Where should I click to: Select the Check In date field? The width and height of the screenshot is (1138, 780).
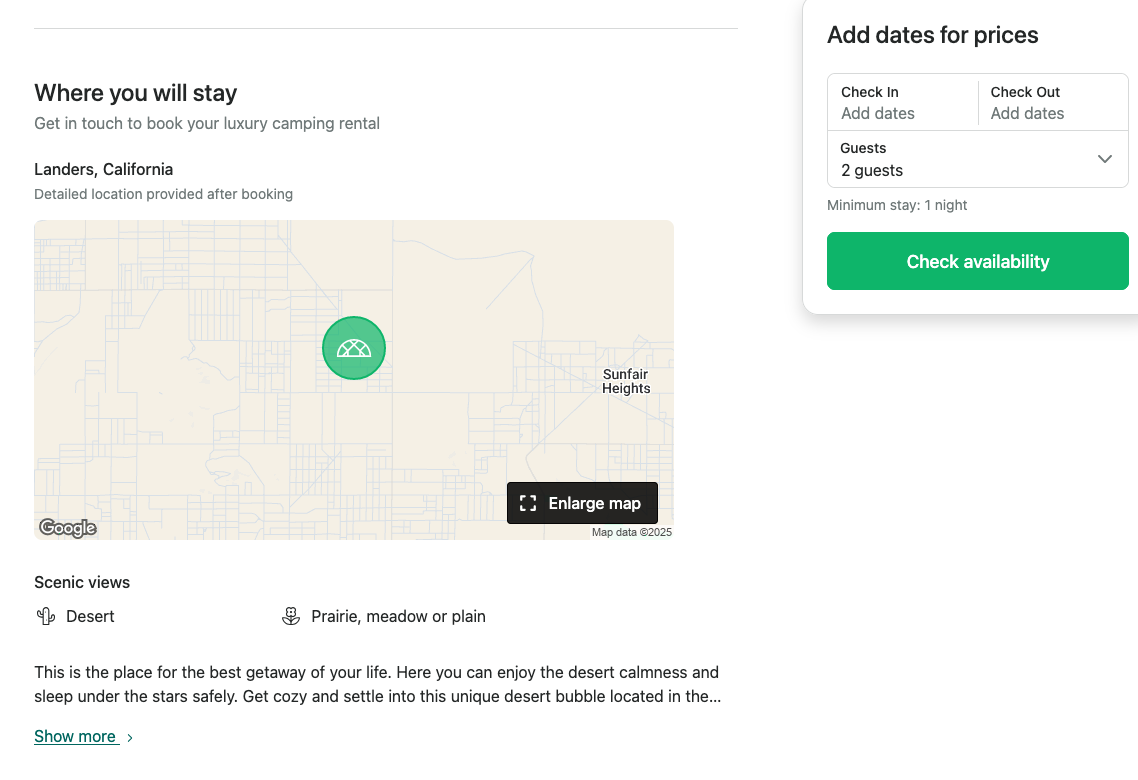pos(902,102)
